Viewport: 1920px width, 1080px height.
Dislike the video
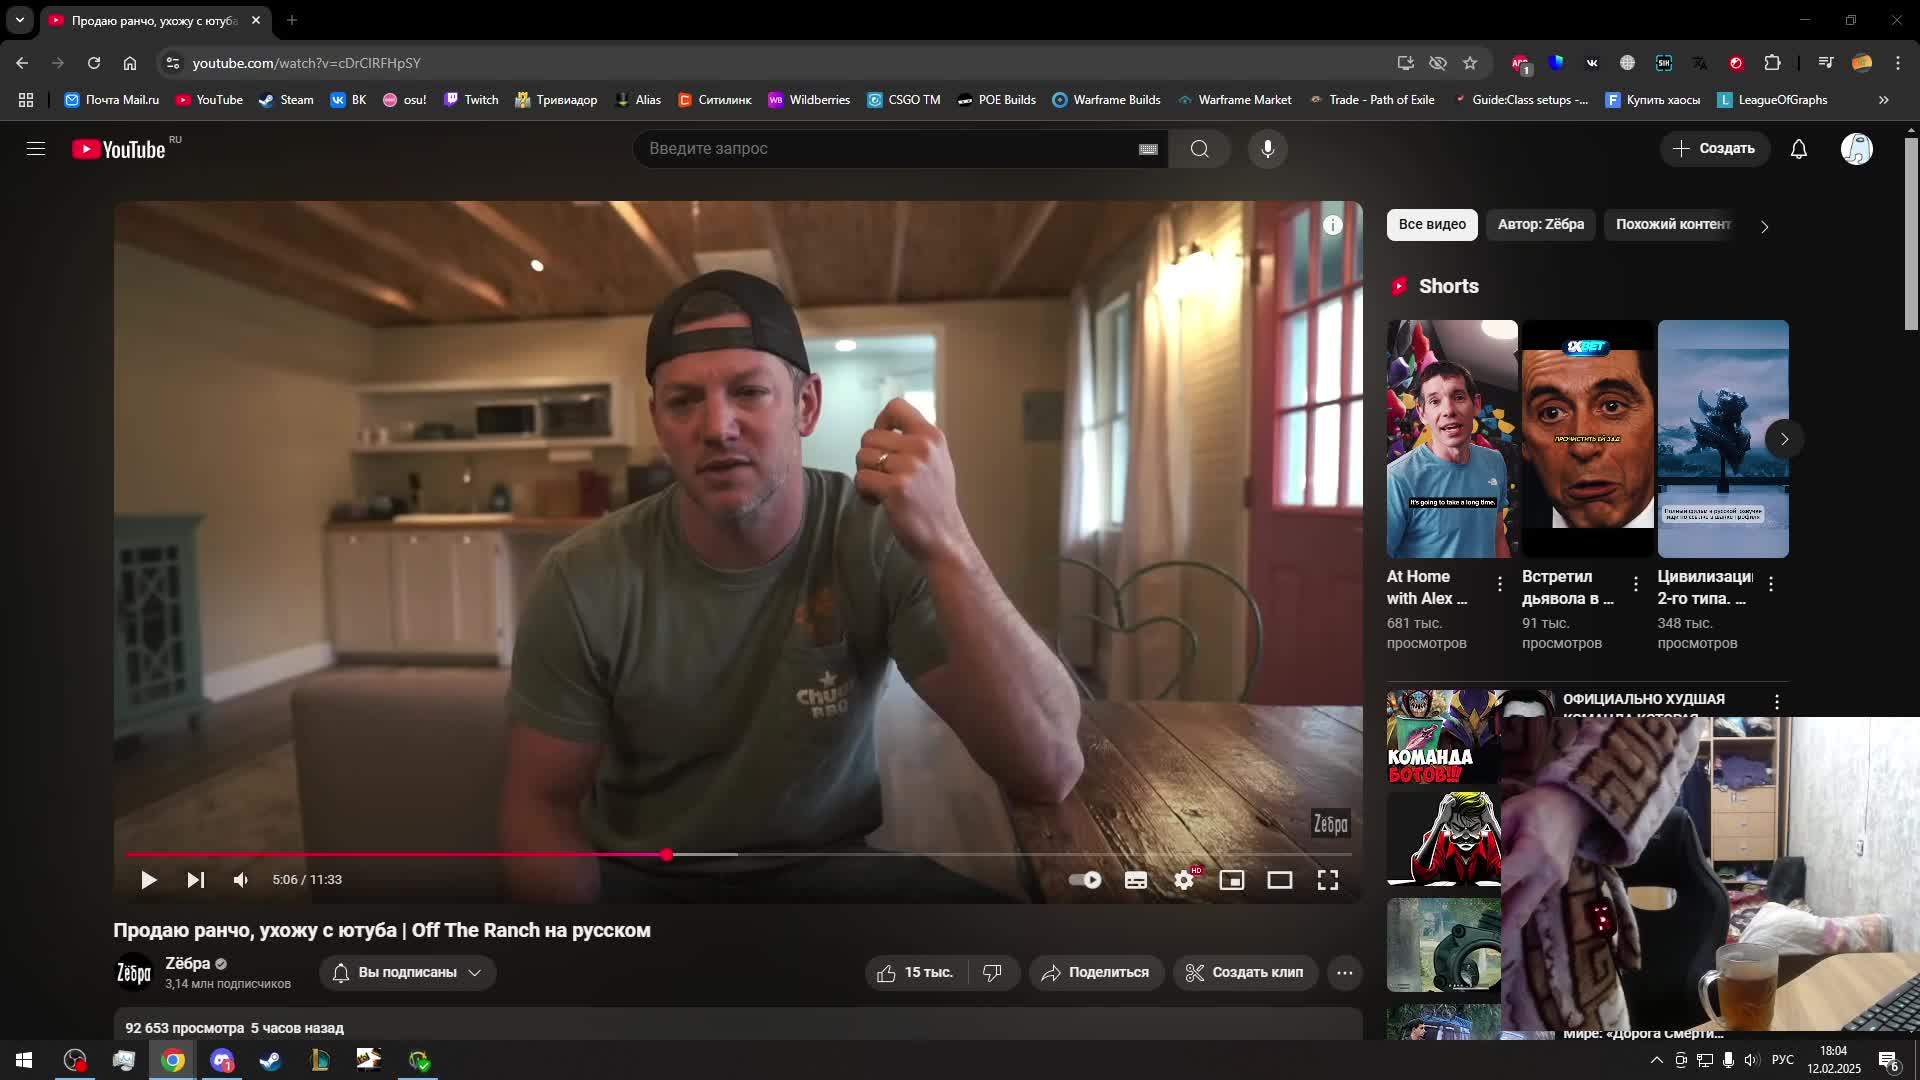click(x=992, y=973)
